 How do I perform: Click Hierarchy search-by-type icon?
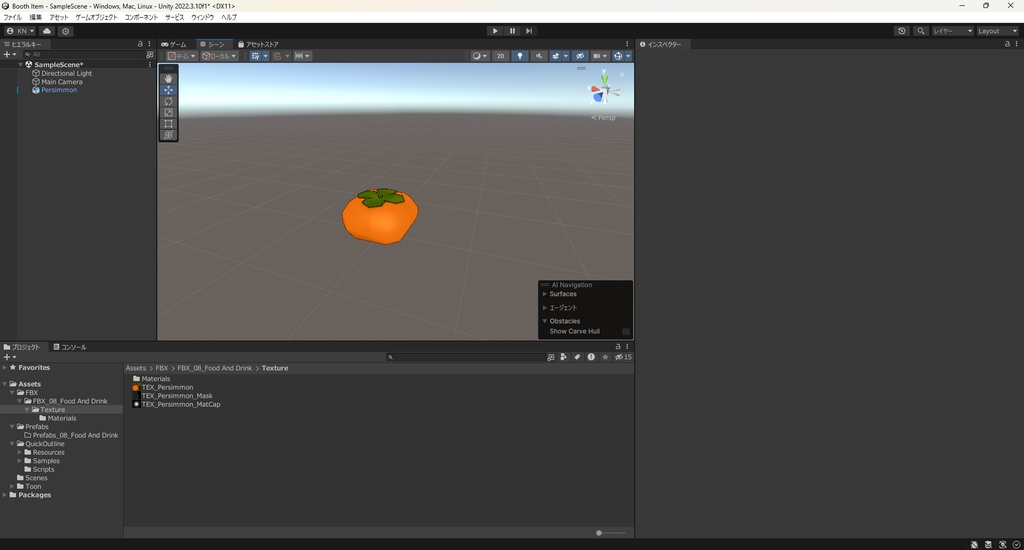coord(150,55)
